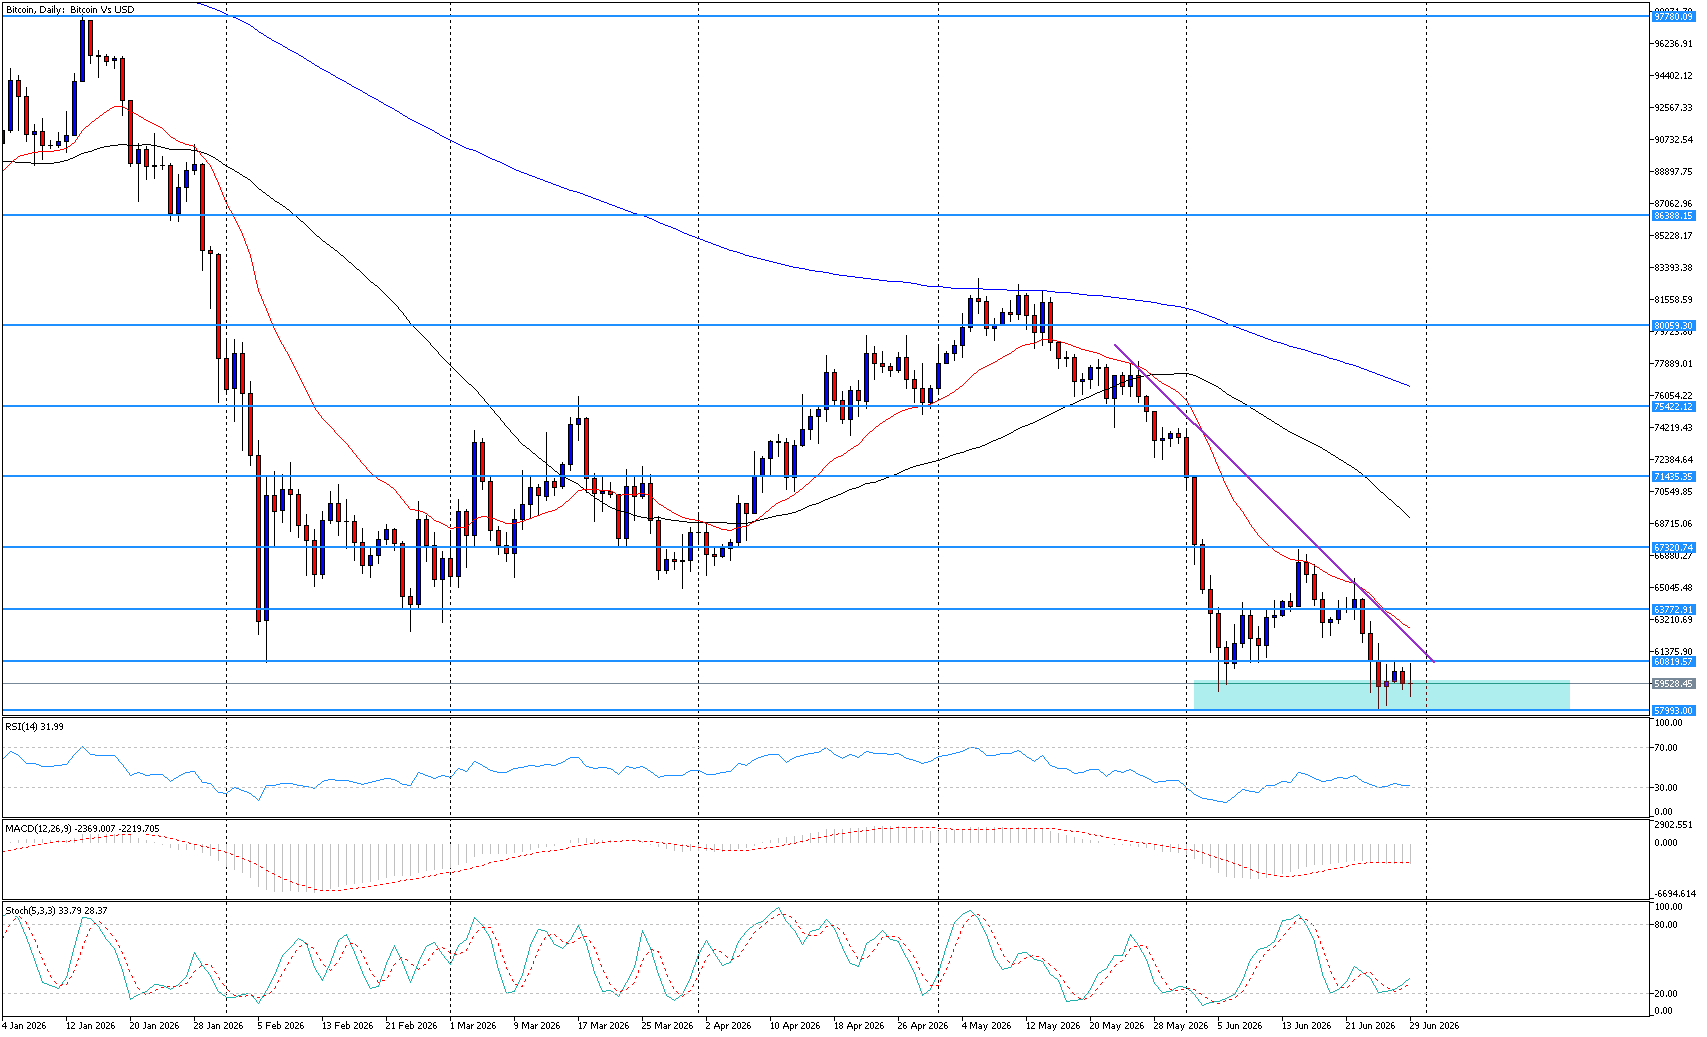Viewport: 1707px width, 1037px height.
Task: Click the 65045.48 price axis value
Action: (x=1673, y=588)
